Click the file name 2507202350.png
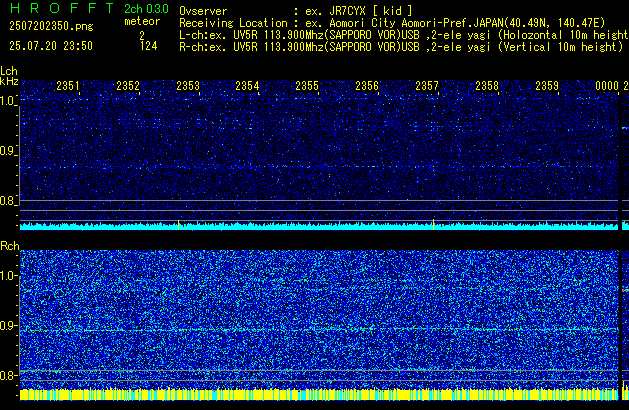This screenshot has height=410, width=629. pos(51,26)
